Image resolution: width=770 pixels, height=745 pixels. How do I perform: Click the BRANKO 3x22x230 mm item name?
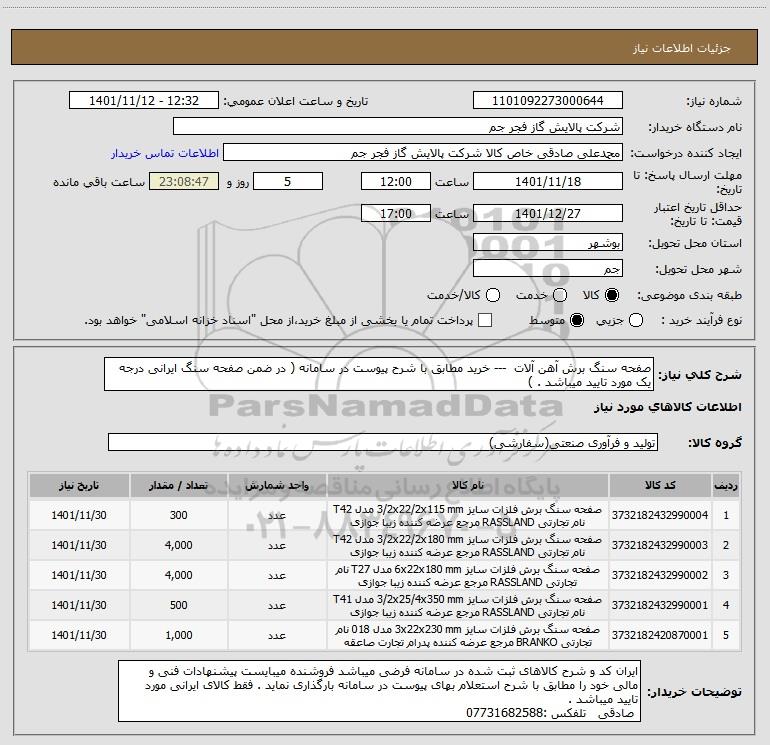tap(468, 635)
